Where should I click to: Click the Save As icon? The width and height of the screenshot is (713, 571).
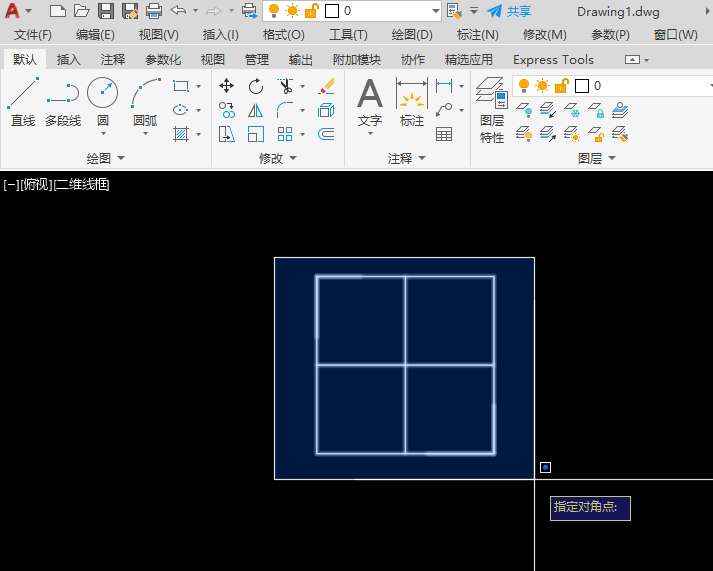(x=130, y=11)
